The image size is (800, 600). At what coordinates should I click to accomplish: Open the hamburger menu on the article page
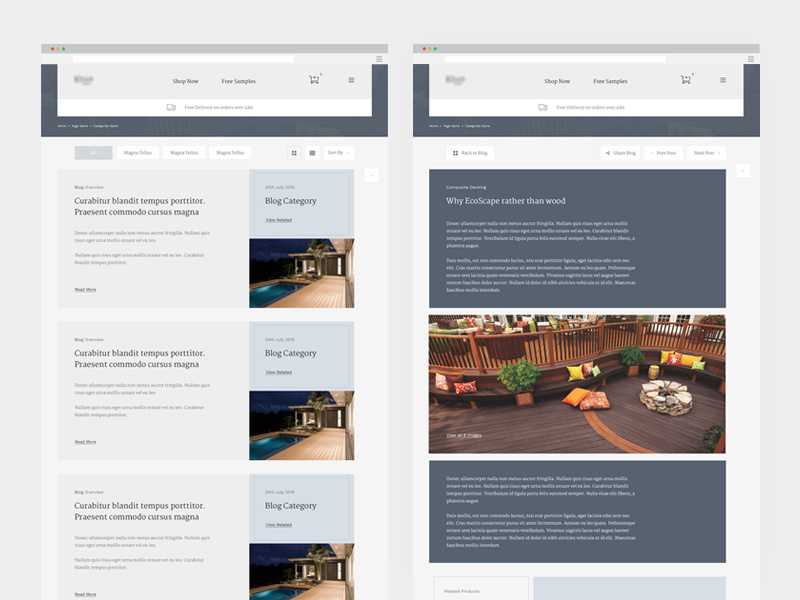point(723,80)
